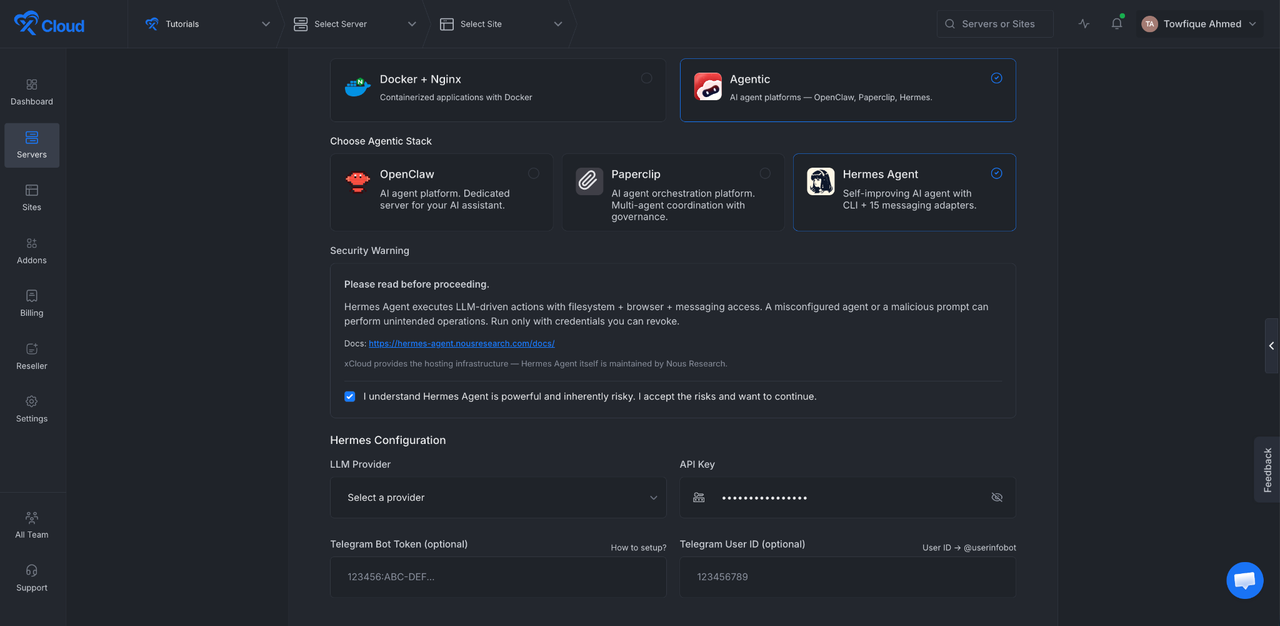Click the Tutorials team icon
Screen dimensions: 1280x626
pos(152,24)
